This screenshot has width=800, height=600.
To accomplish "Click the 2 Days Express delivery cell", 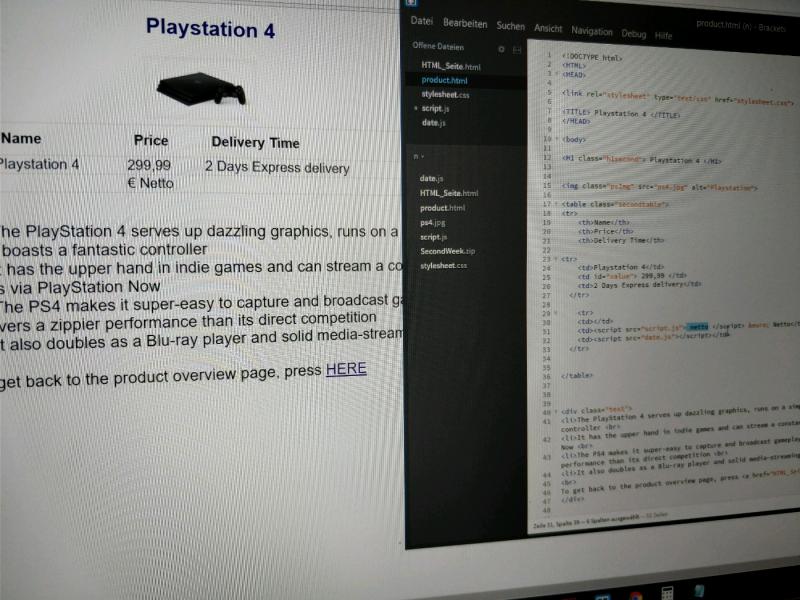I will point(277,167).
